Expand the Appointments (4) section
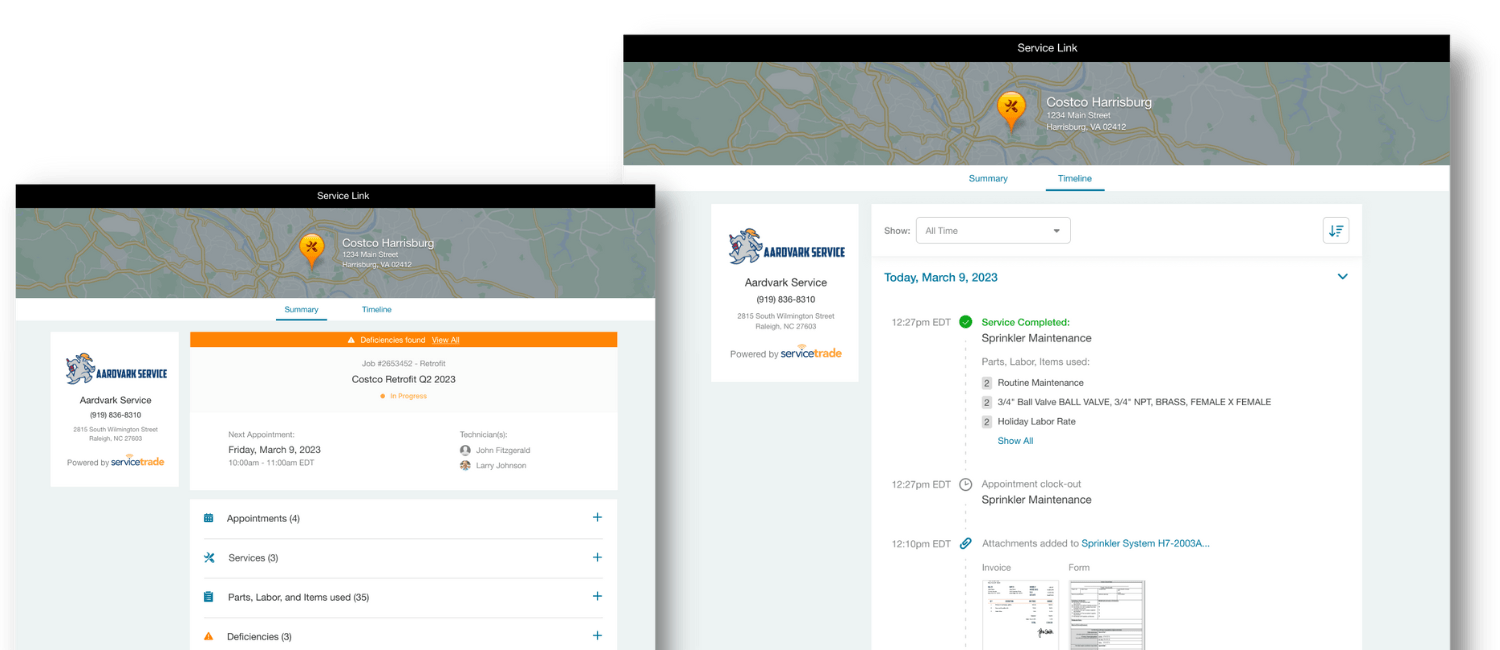The image size is (1500, 650). click(x=597, y=518)
